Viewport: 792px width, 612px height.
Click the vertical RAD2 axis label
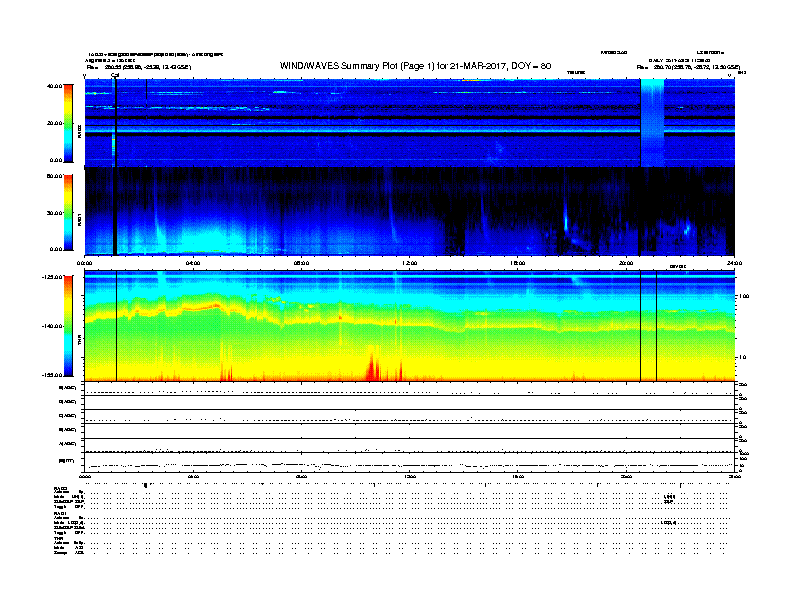click(80, 131)
